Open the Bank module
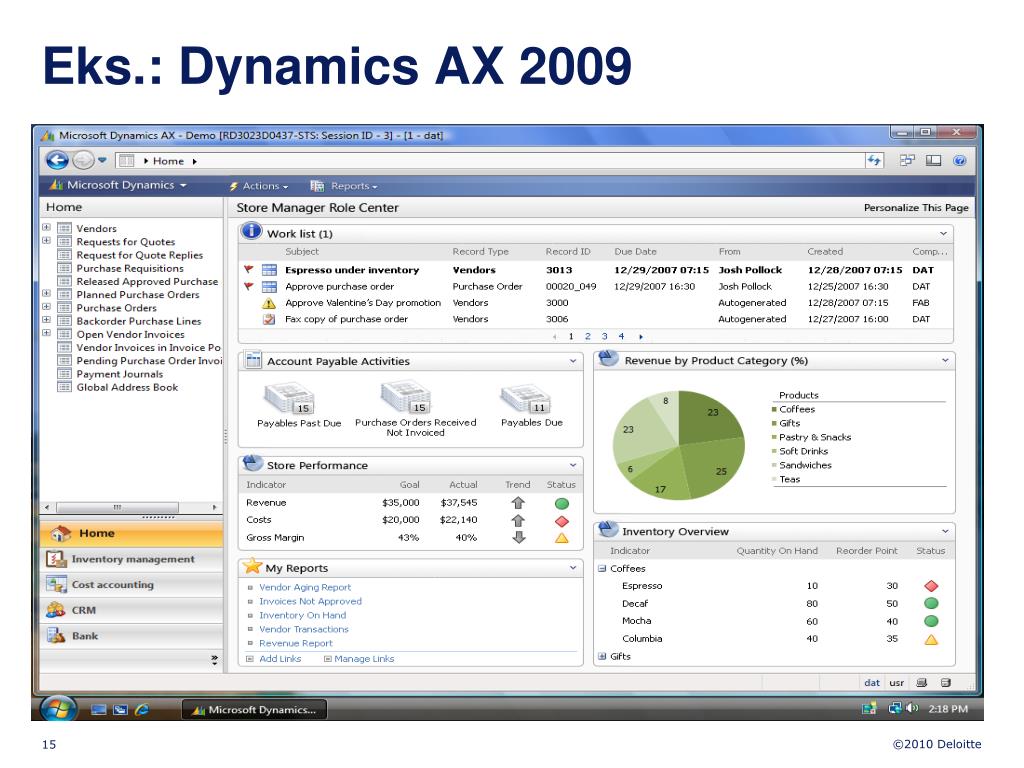Image resolution: width=1024 pixels, height=768 pixels. click(x=131, y=636)
